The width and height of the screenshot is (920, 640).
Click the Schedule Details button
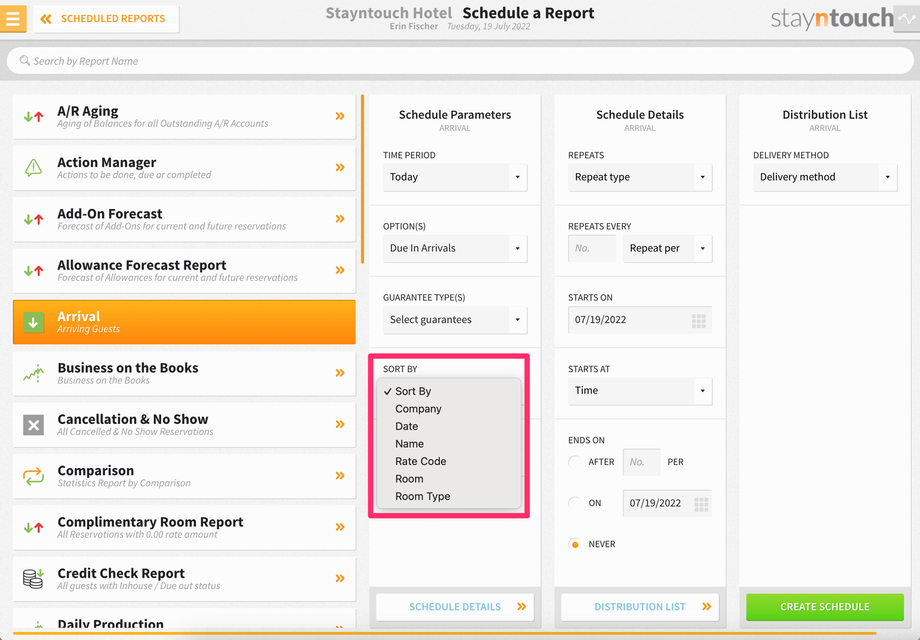[455, 607]
